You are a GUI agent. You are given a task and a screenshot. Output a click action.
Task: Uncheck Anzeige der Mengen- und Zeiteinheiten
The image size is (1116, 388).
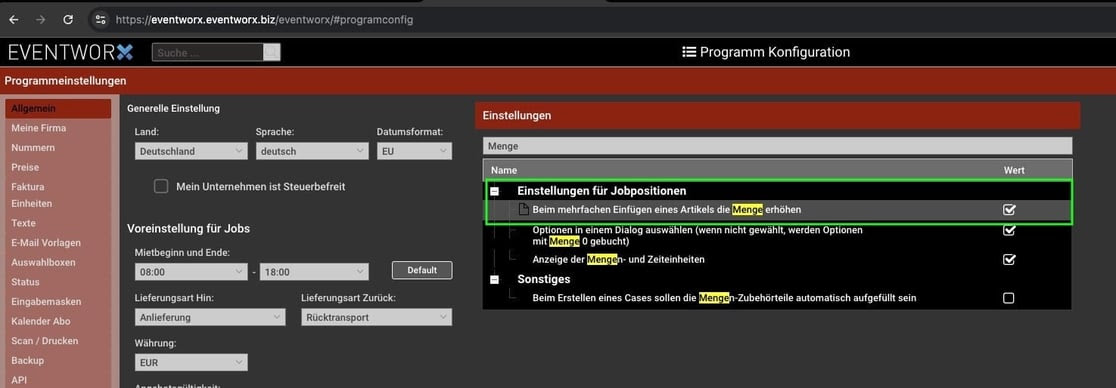[x=1009, y=259]
